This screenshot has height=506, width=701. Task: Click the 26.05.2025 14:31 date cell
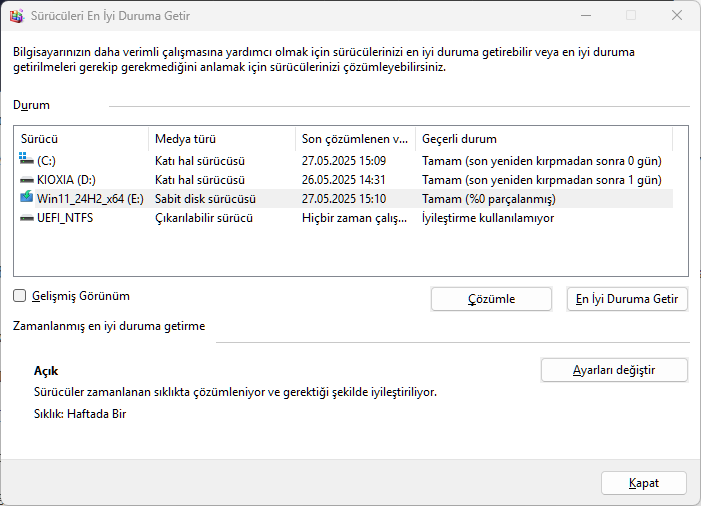[x=343, y=180]
